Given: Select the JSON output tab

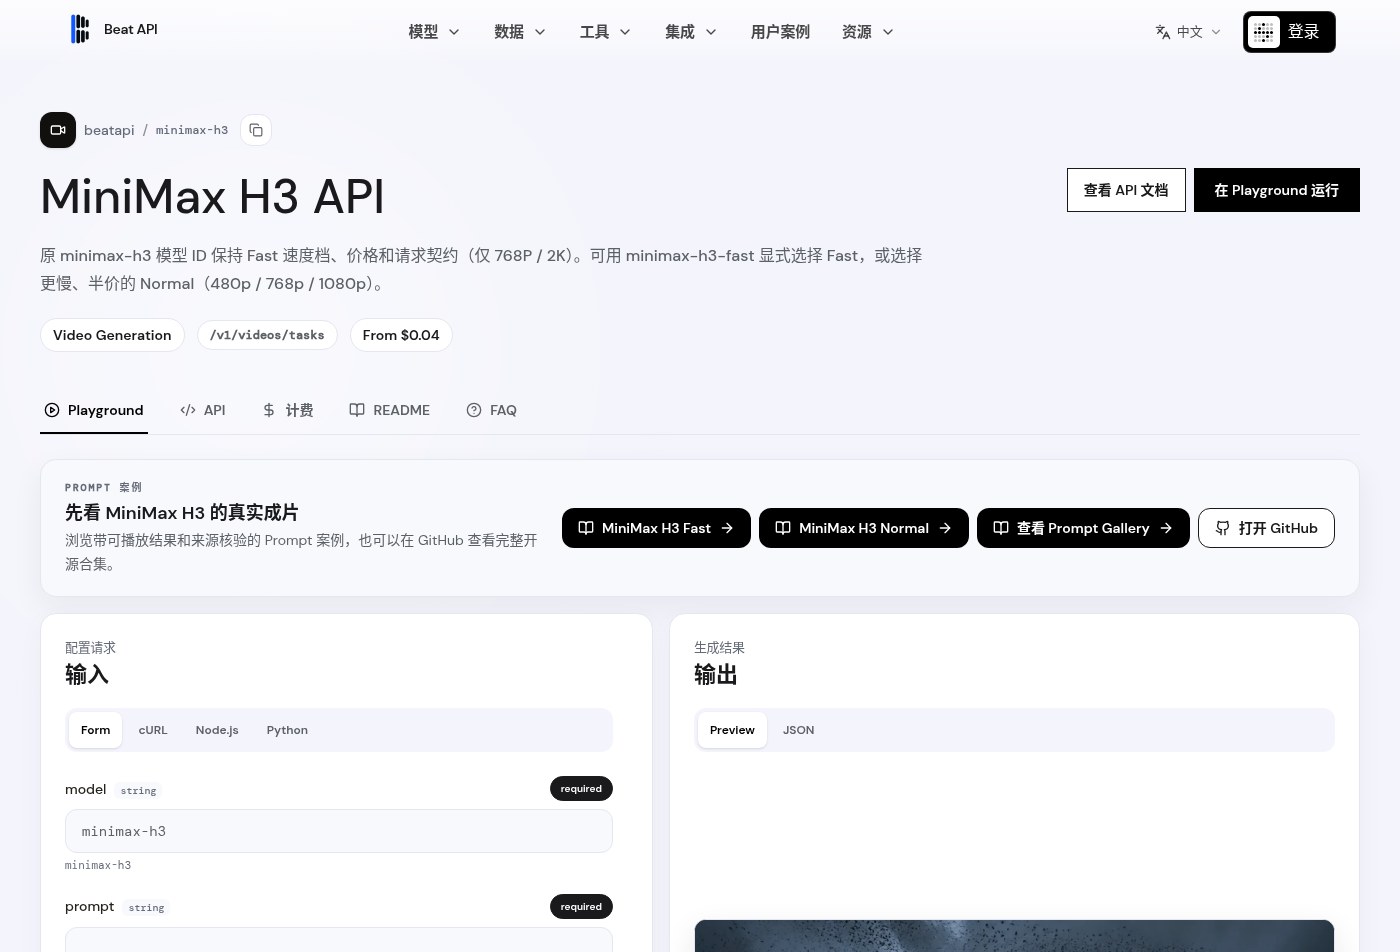Looking at the screenshot, I should (798, 730).
